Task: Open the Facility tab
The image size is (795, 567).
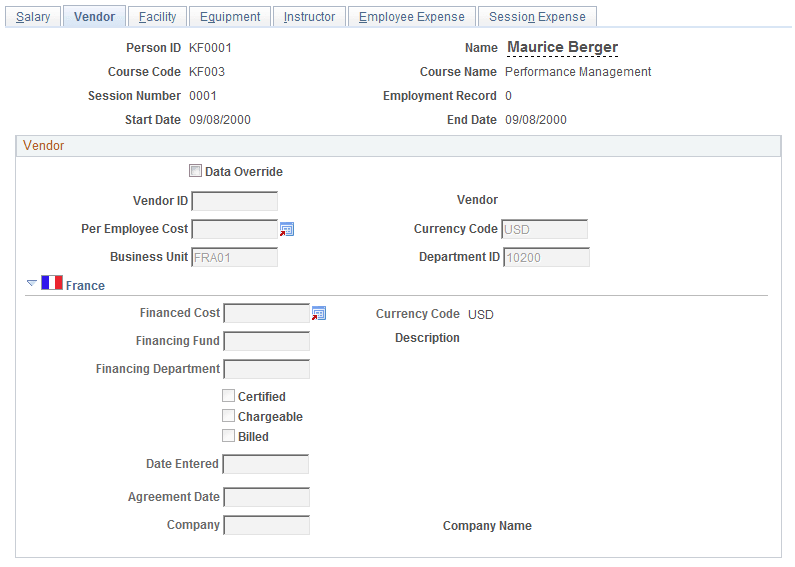Action: click(x=158, y=17)
